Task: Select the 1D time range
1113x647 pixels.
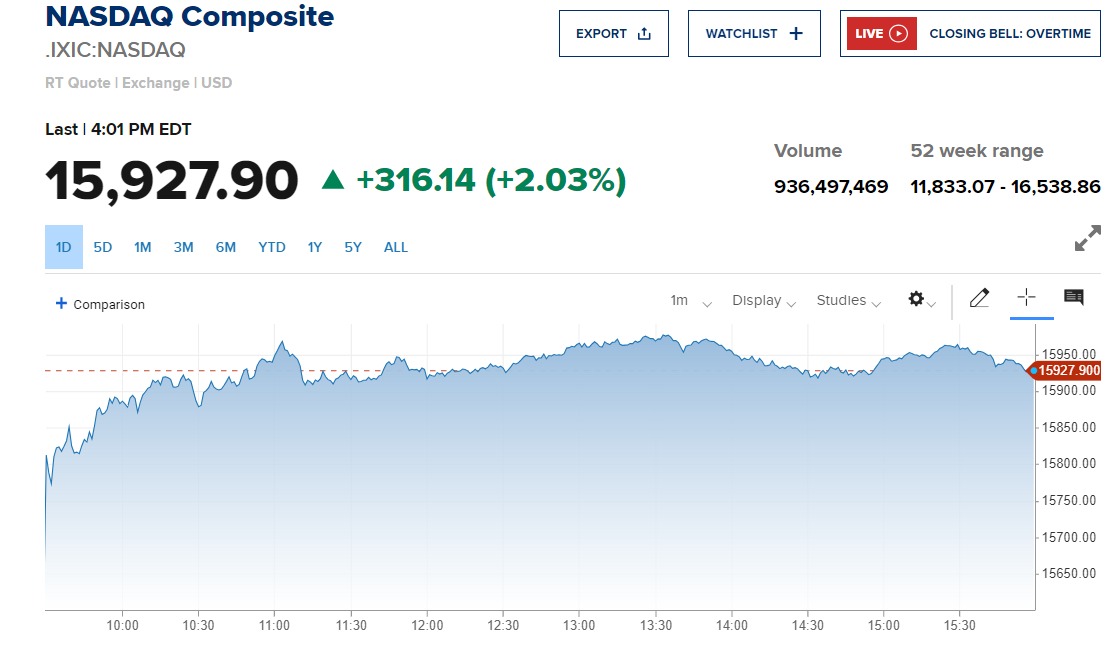Action: [64, 247]
